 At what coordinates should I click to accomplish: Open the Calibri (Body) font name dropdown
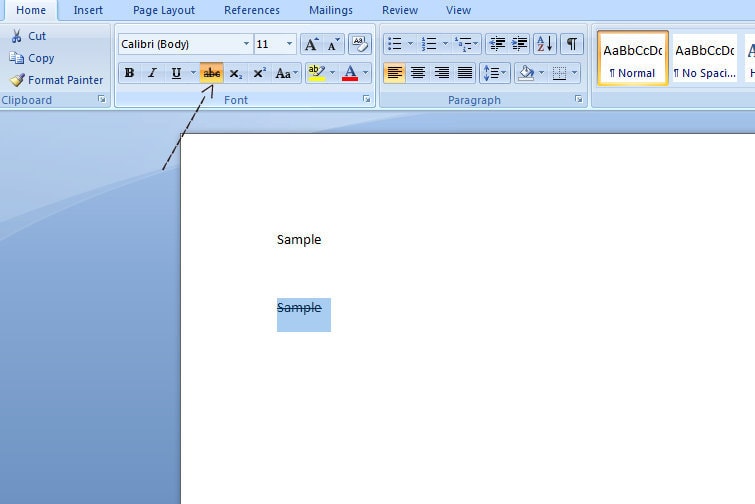[246, 44]
